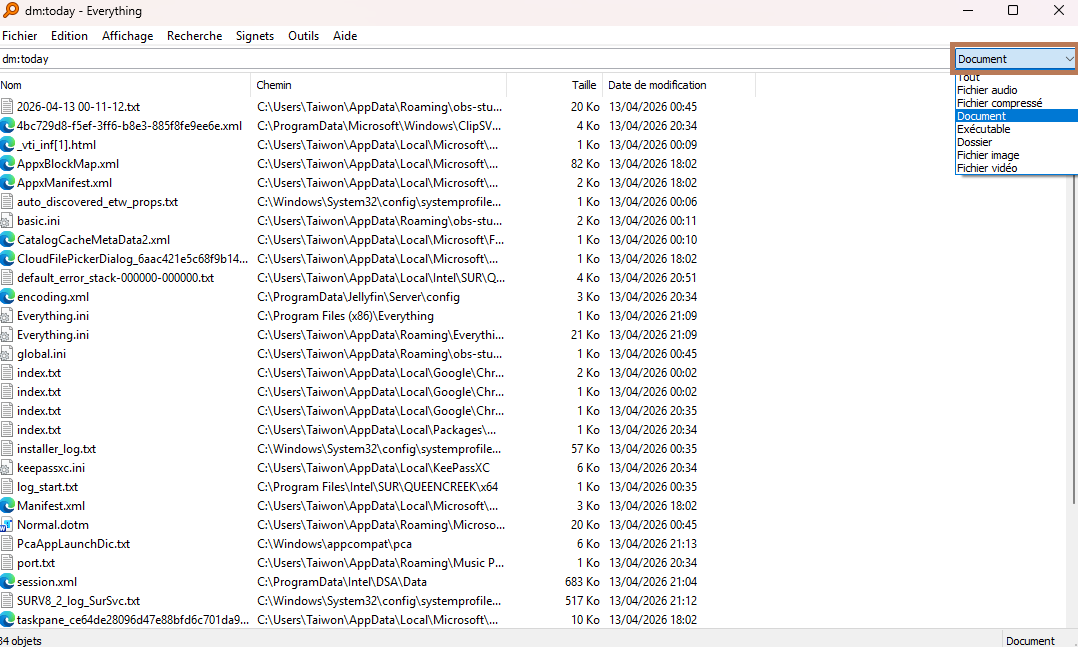The height and width of the screenshot is (647, 1078).
Task: Open the Signets menu
Action: point(254,36)
